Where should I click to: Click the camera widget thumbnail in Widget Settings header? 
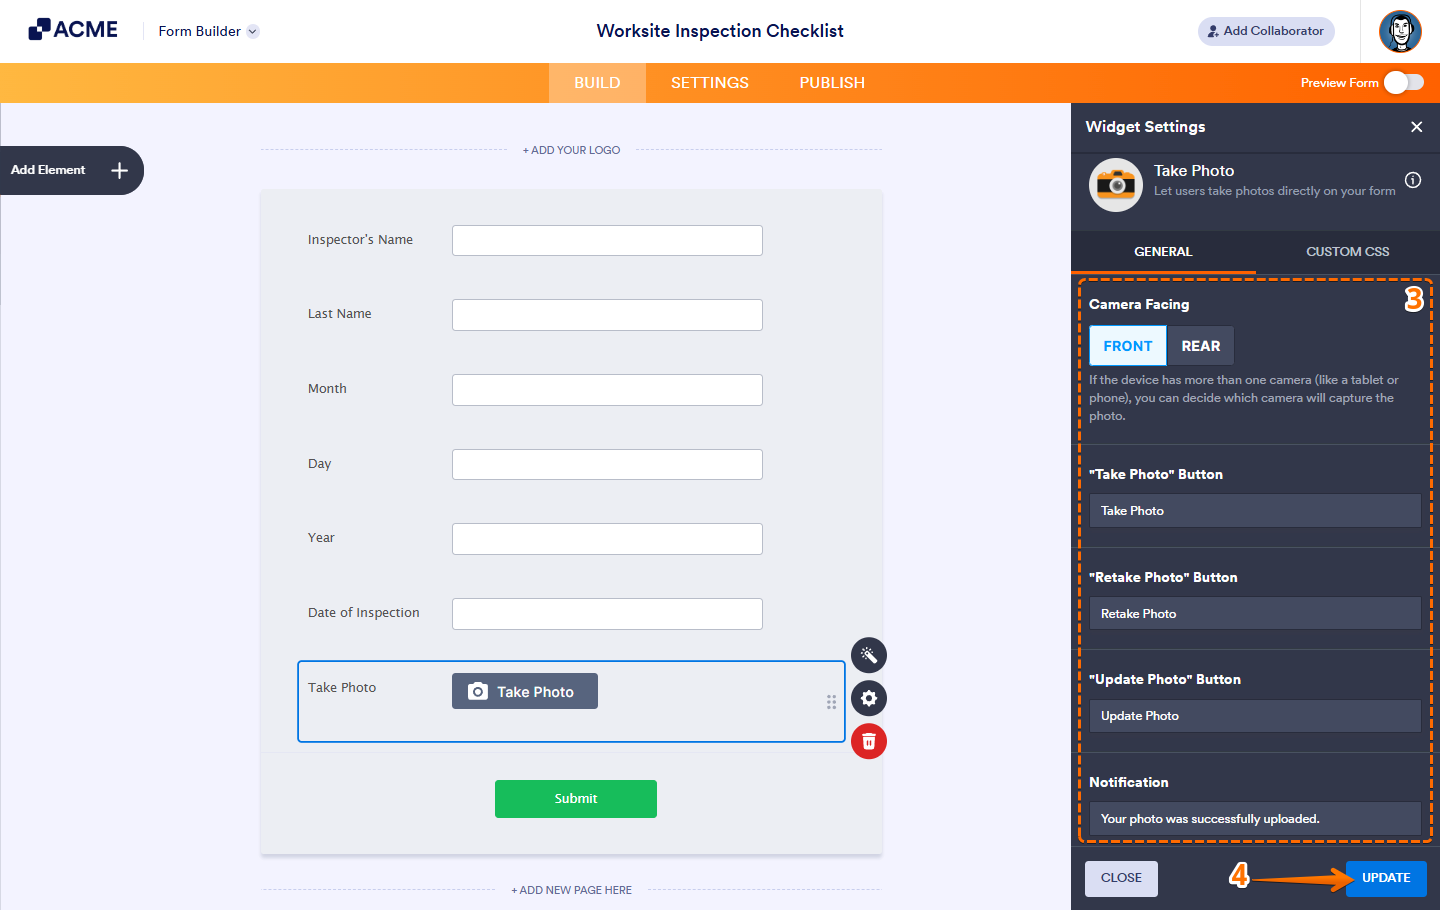click(x=1115, y=185)
